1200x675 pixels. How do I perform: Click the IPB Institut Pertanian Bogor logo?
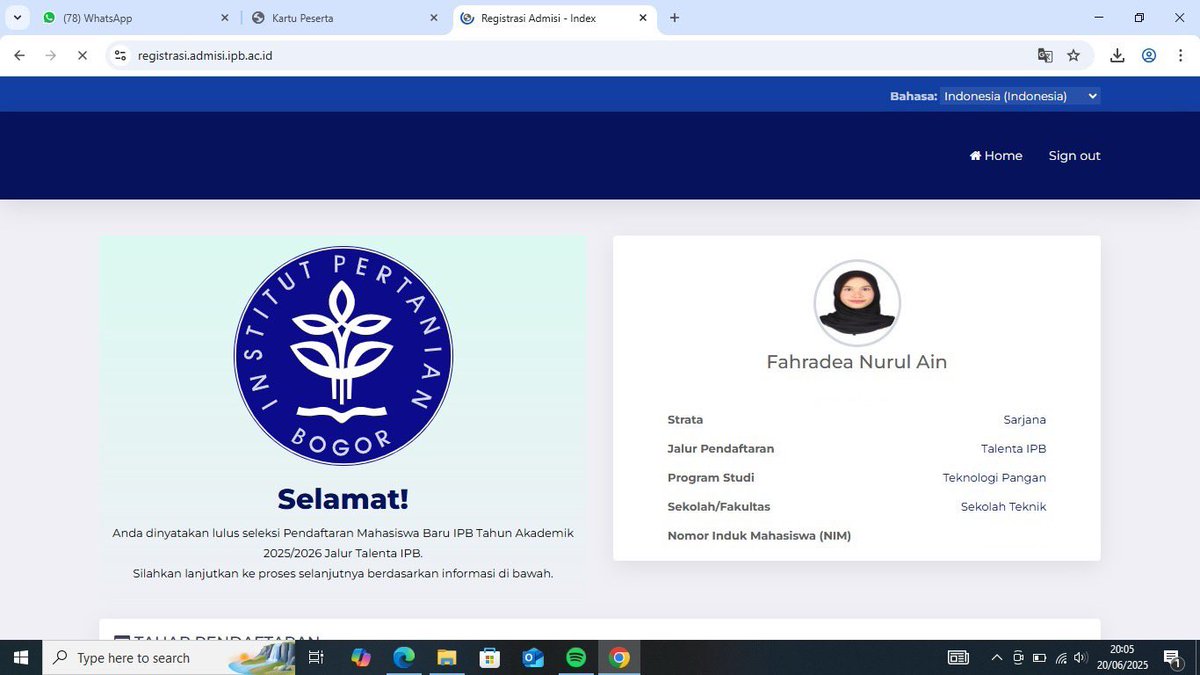(343, 357)
